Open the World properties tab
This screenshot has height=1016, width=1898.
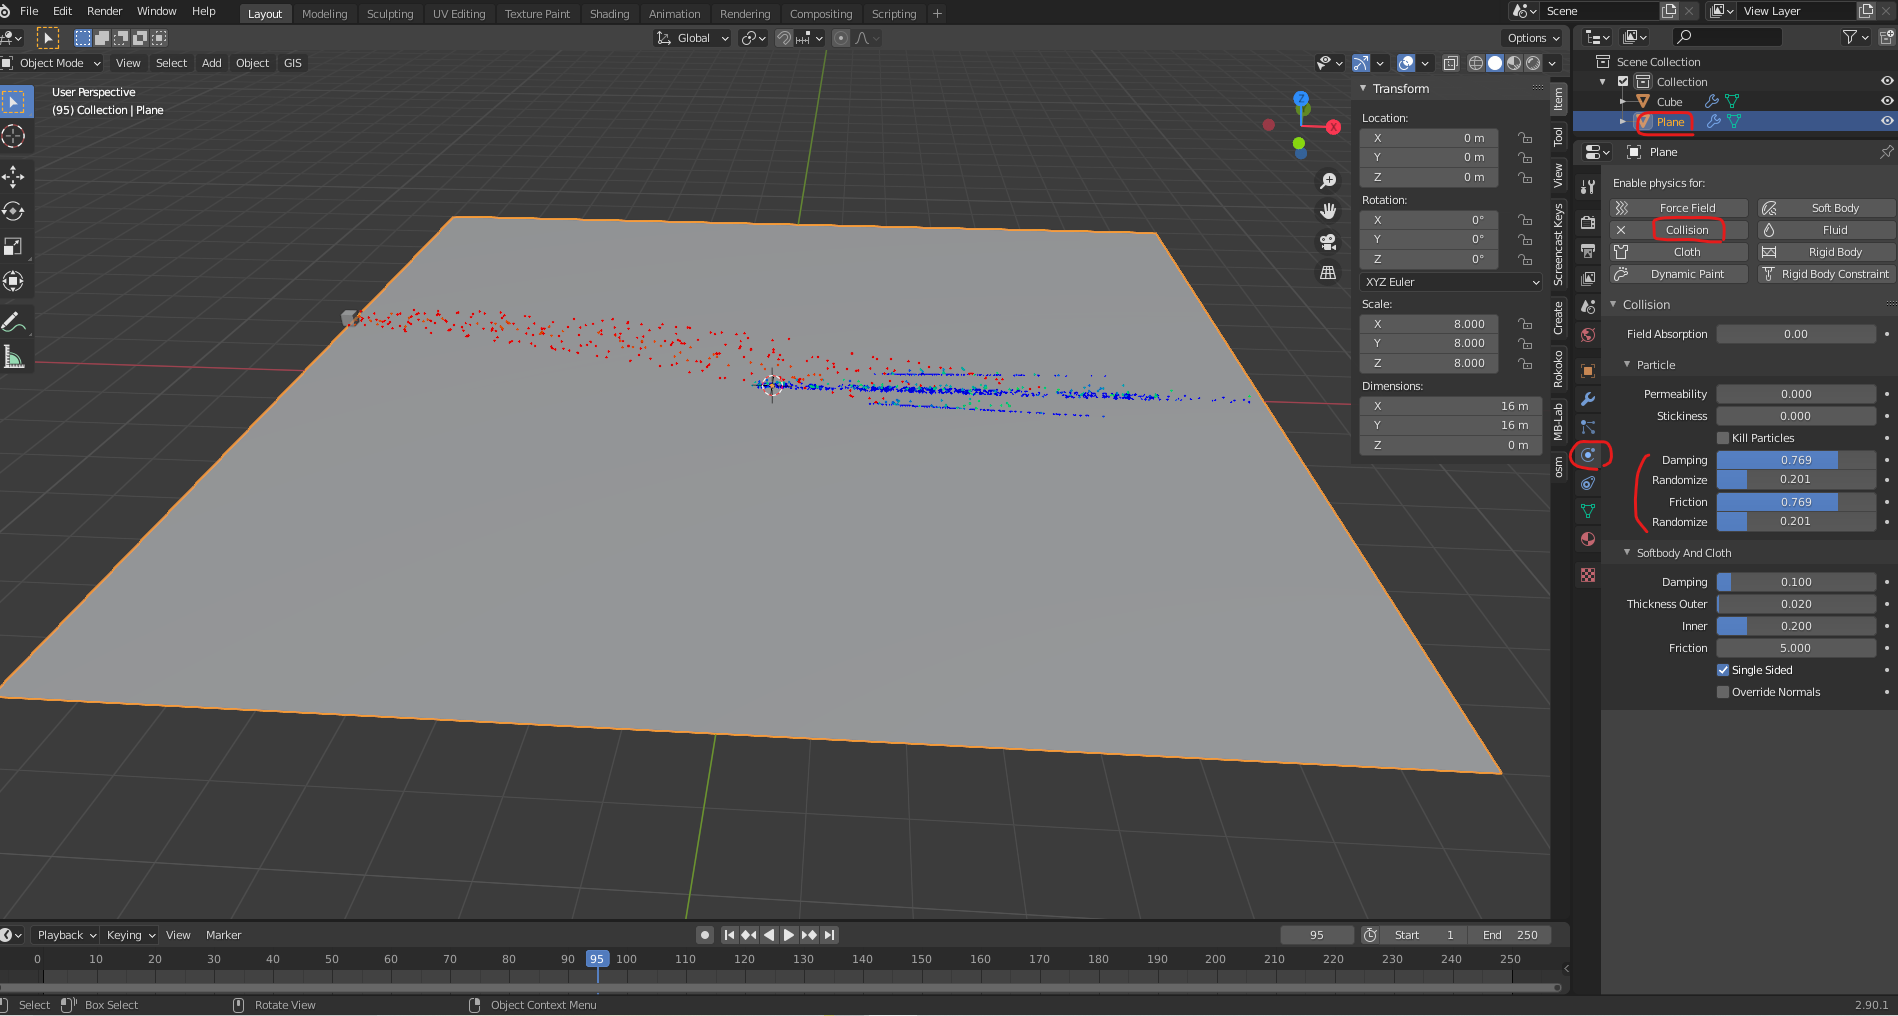pyautogui.click(x=1588, y=335)
